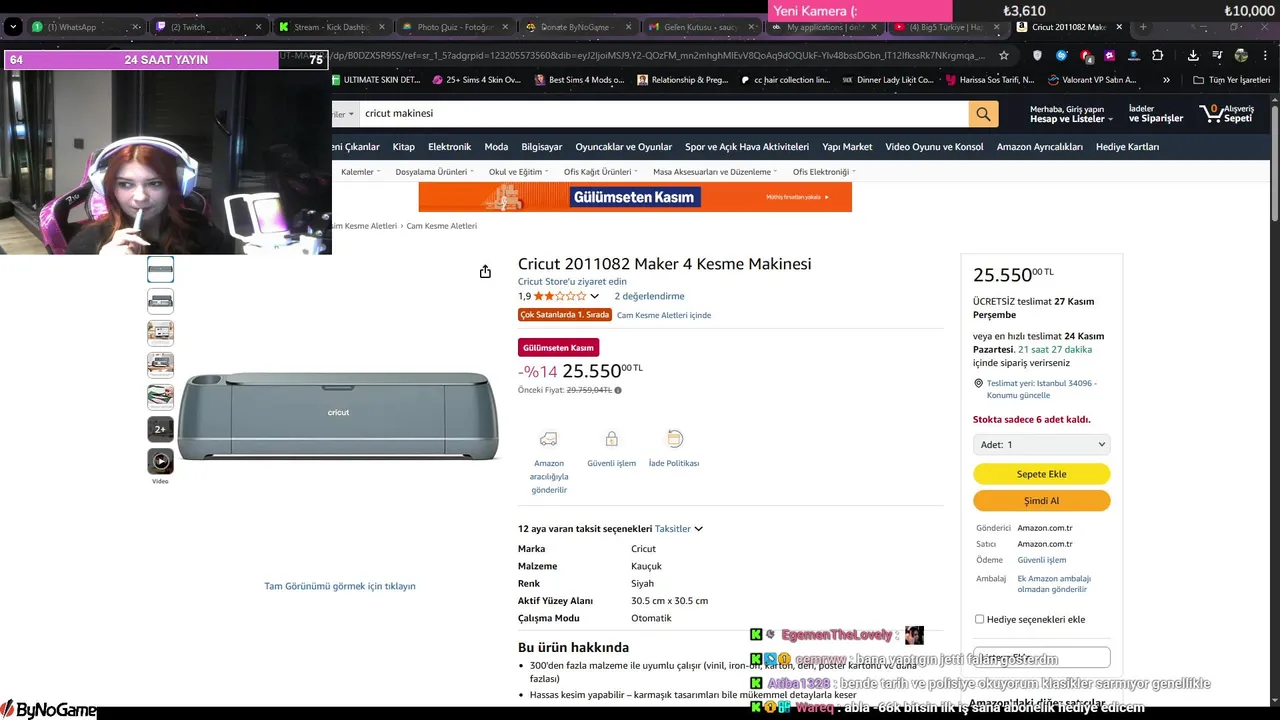1280x720 pixels.
Task: Click the return policy icon
Action: (x=674, y=439)
